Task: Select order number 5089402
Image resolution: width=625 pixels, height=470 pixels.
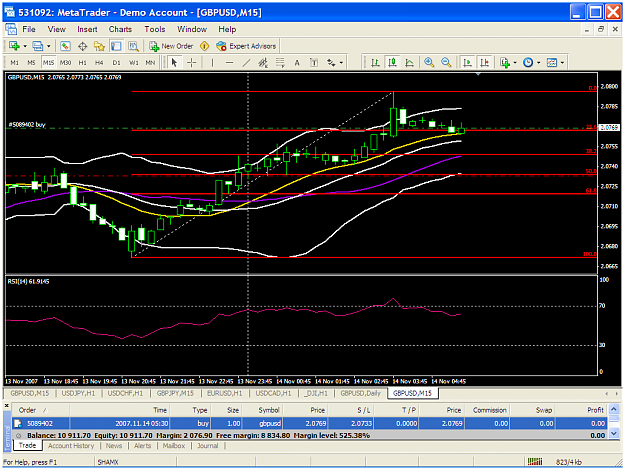Action: click(x=40, y=423)
